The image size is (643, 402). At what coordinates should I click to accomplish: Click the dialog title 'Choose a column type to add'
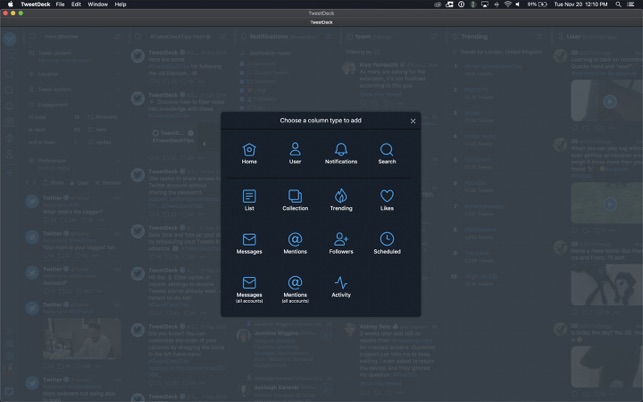tap(320, 121)
